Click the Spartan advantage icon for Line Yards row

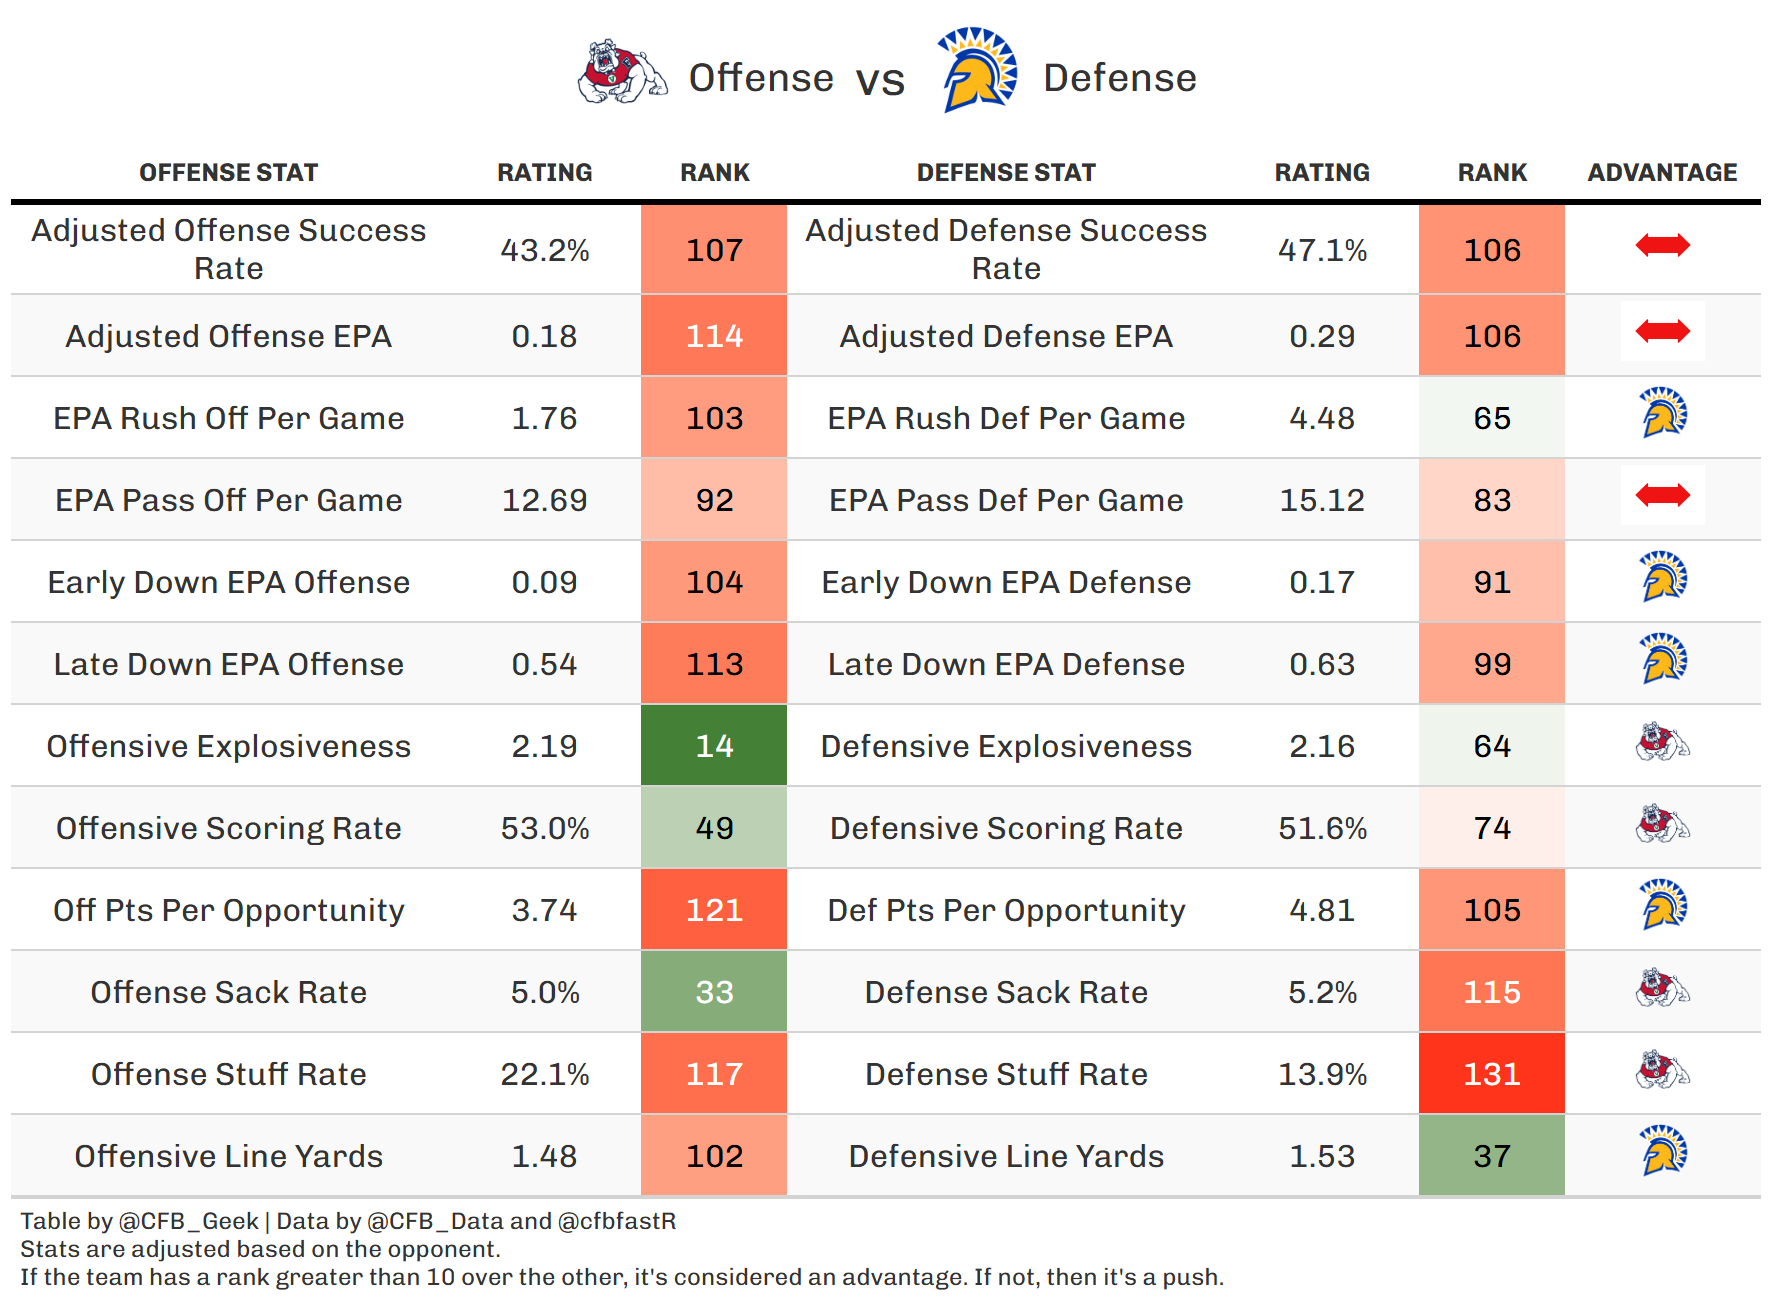(1663, 1151)
